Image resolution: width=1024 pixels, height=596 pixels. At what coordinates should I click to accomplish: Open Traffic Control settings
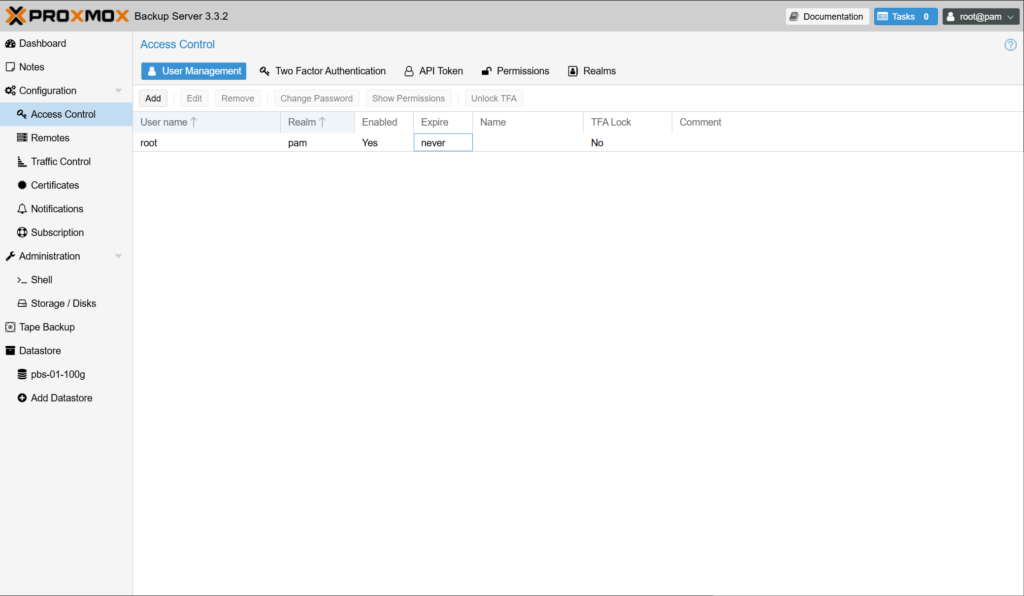point(60,162)
